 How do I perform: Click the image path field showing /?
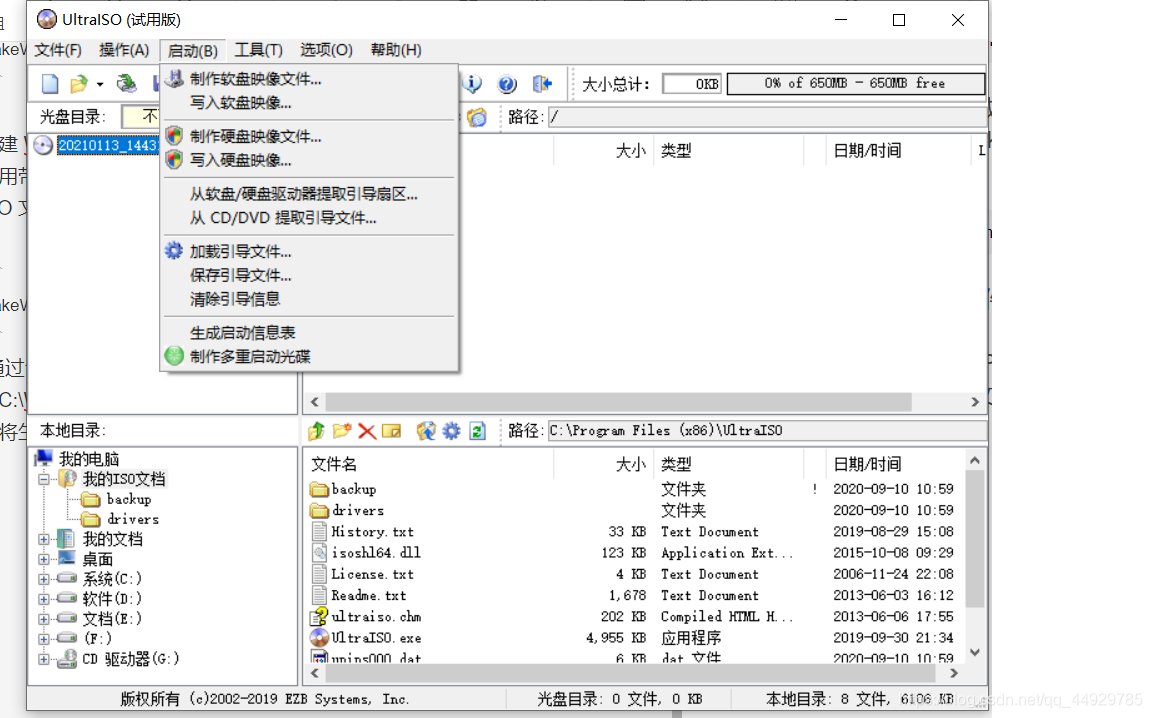(766, 117)
